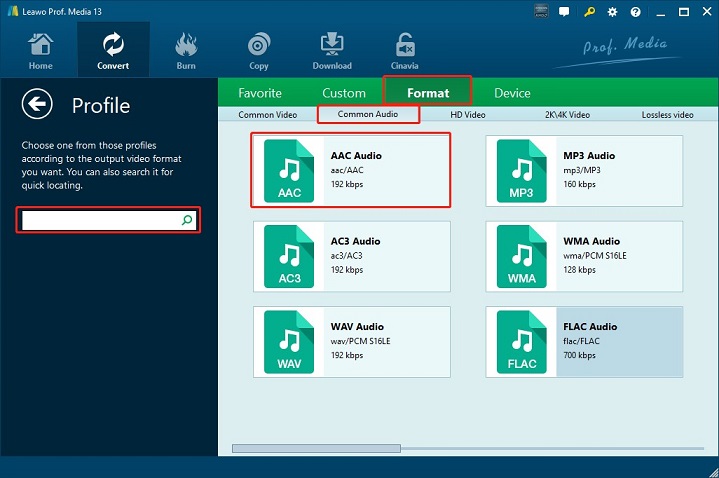Viewport: 719px width, 478px height.
Task: Open the GPU acceleration indicator icon
Action: coord(541,11)
